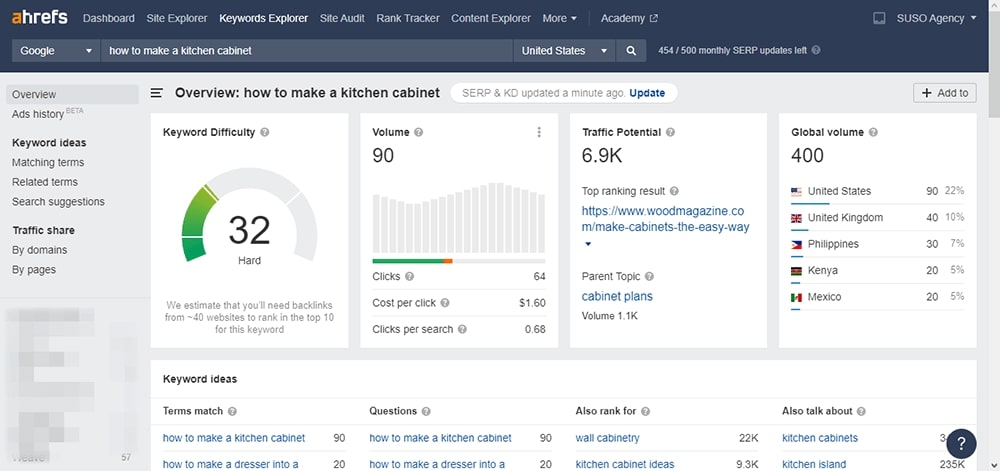1000x471 pixels.
Task: Click the Keyword Difficulty gauge
Action: tap(249, 215)
